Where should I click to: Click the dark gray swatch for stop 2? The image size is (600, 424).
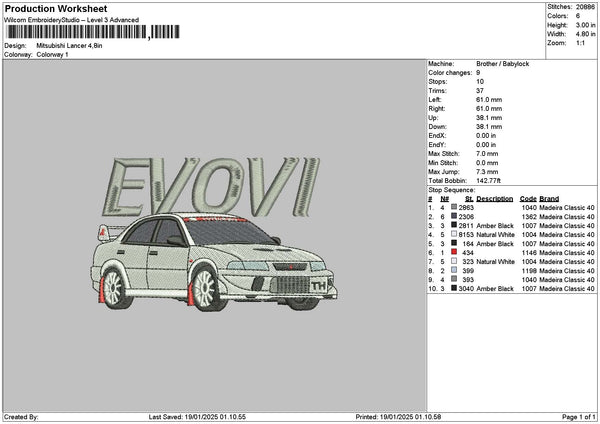[454, 216]
